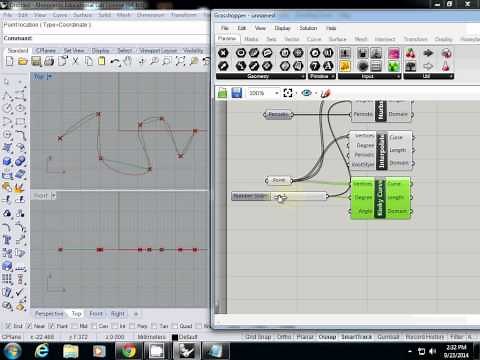The image size is (480, 360).
Task: Click the Open file green icon in Grasshopper
Action: pos(222,93)
